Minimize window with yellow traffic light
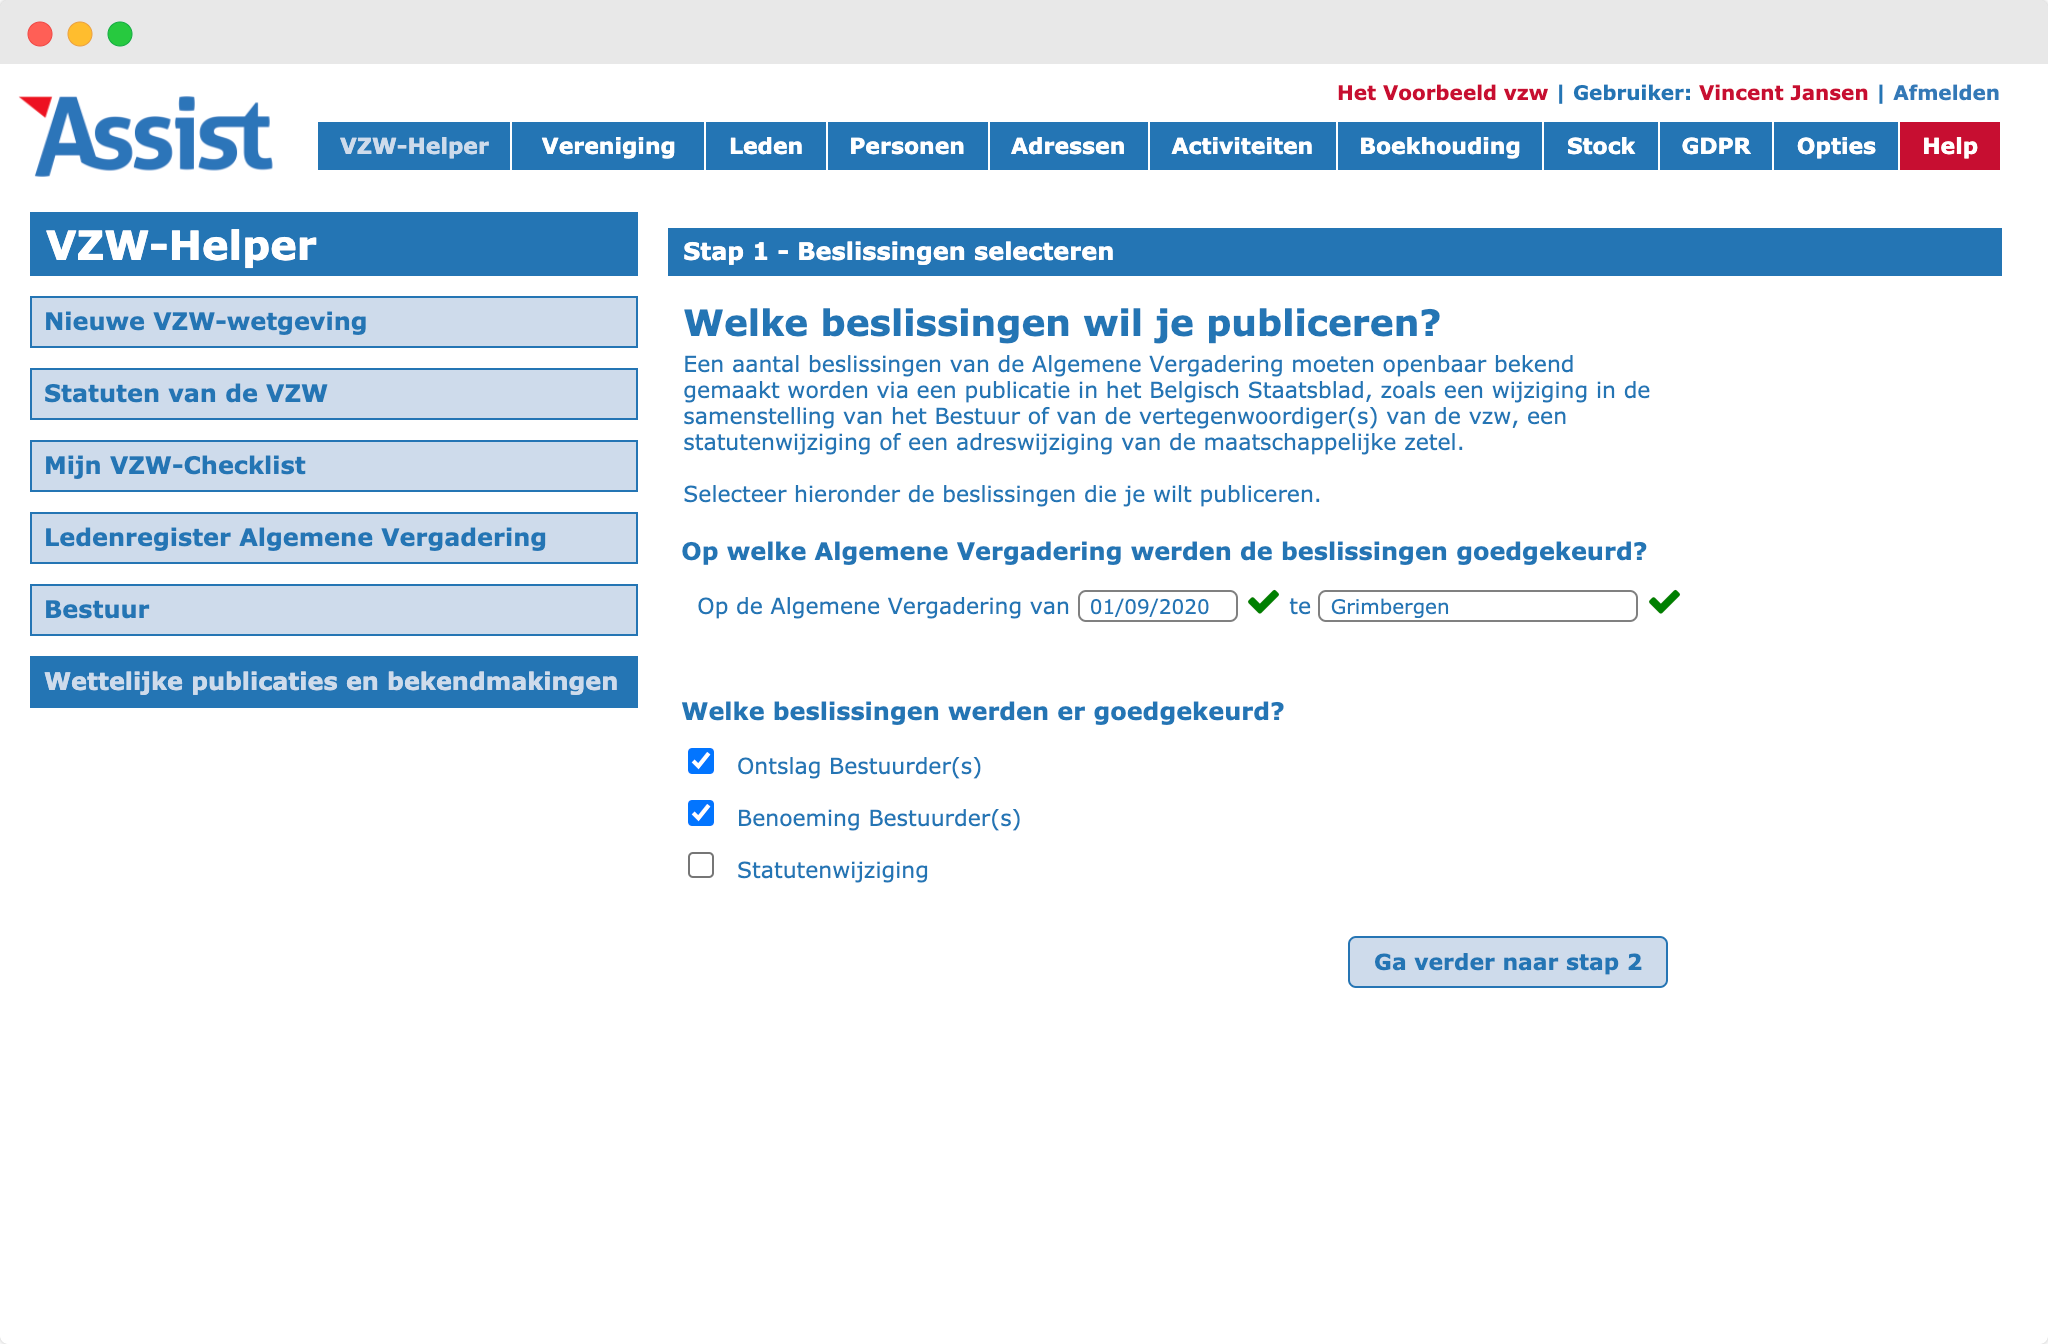 point(80,34)
